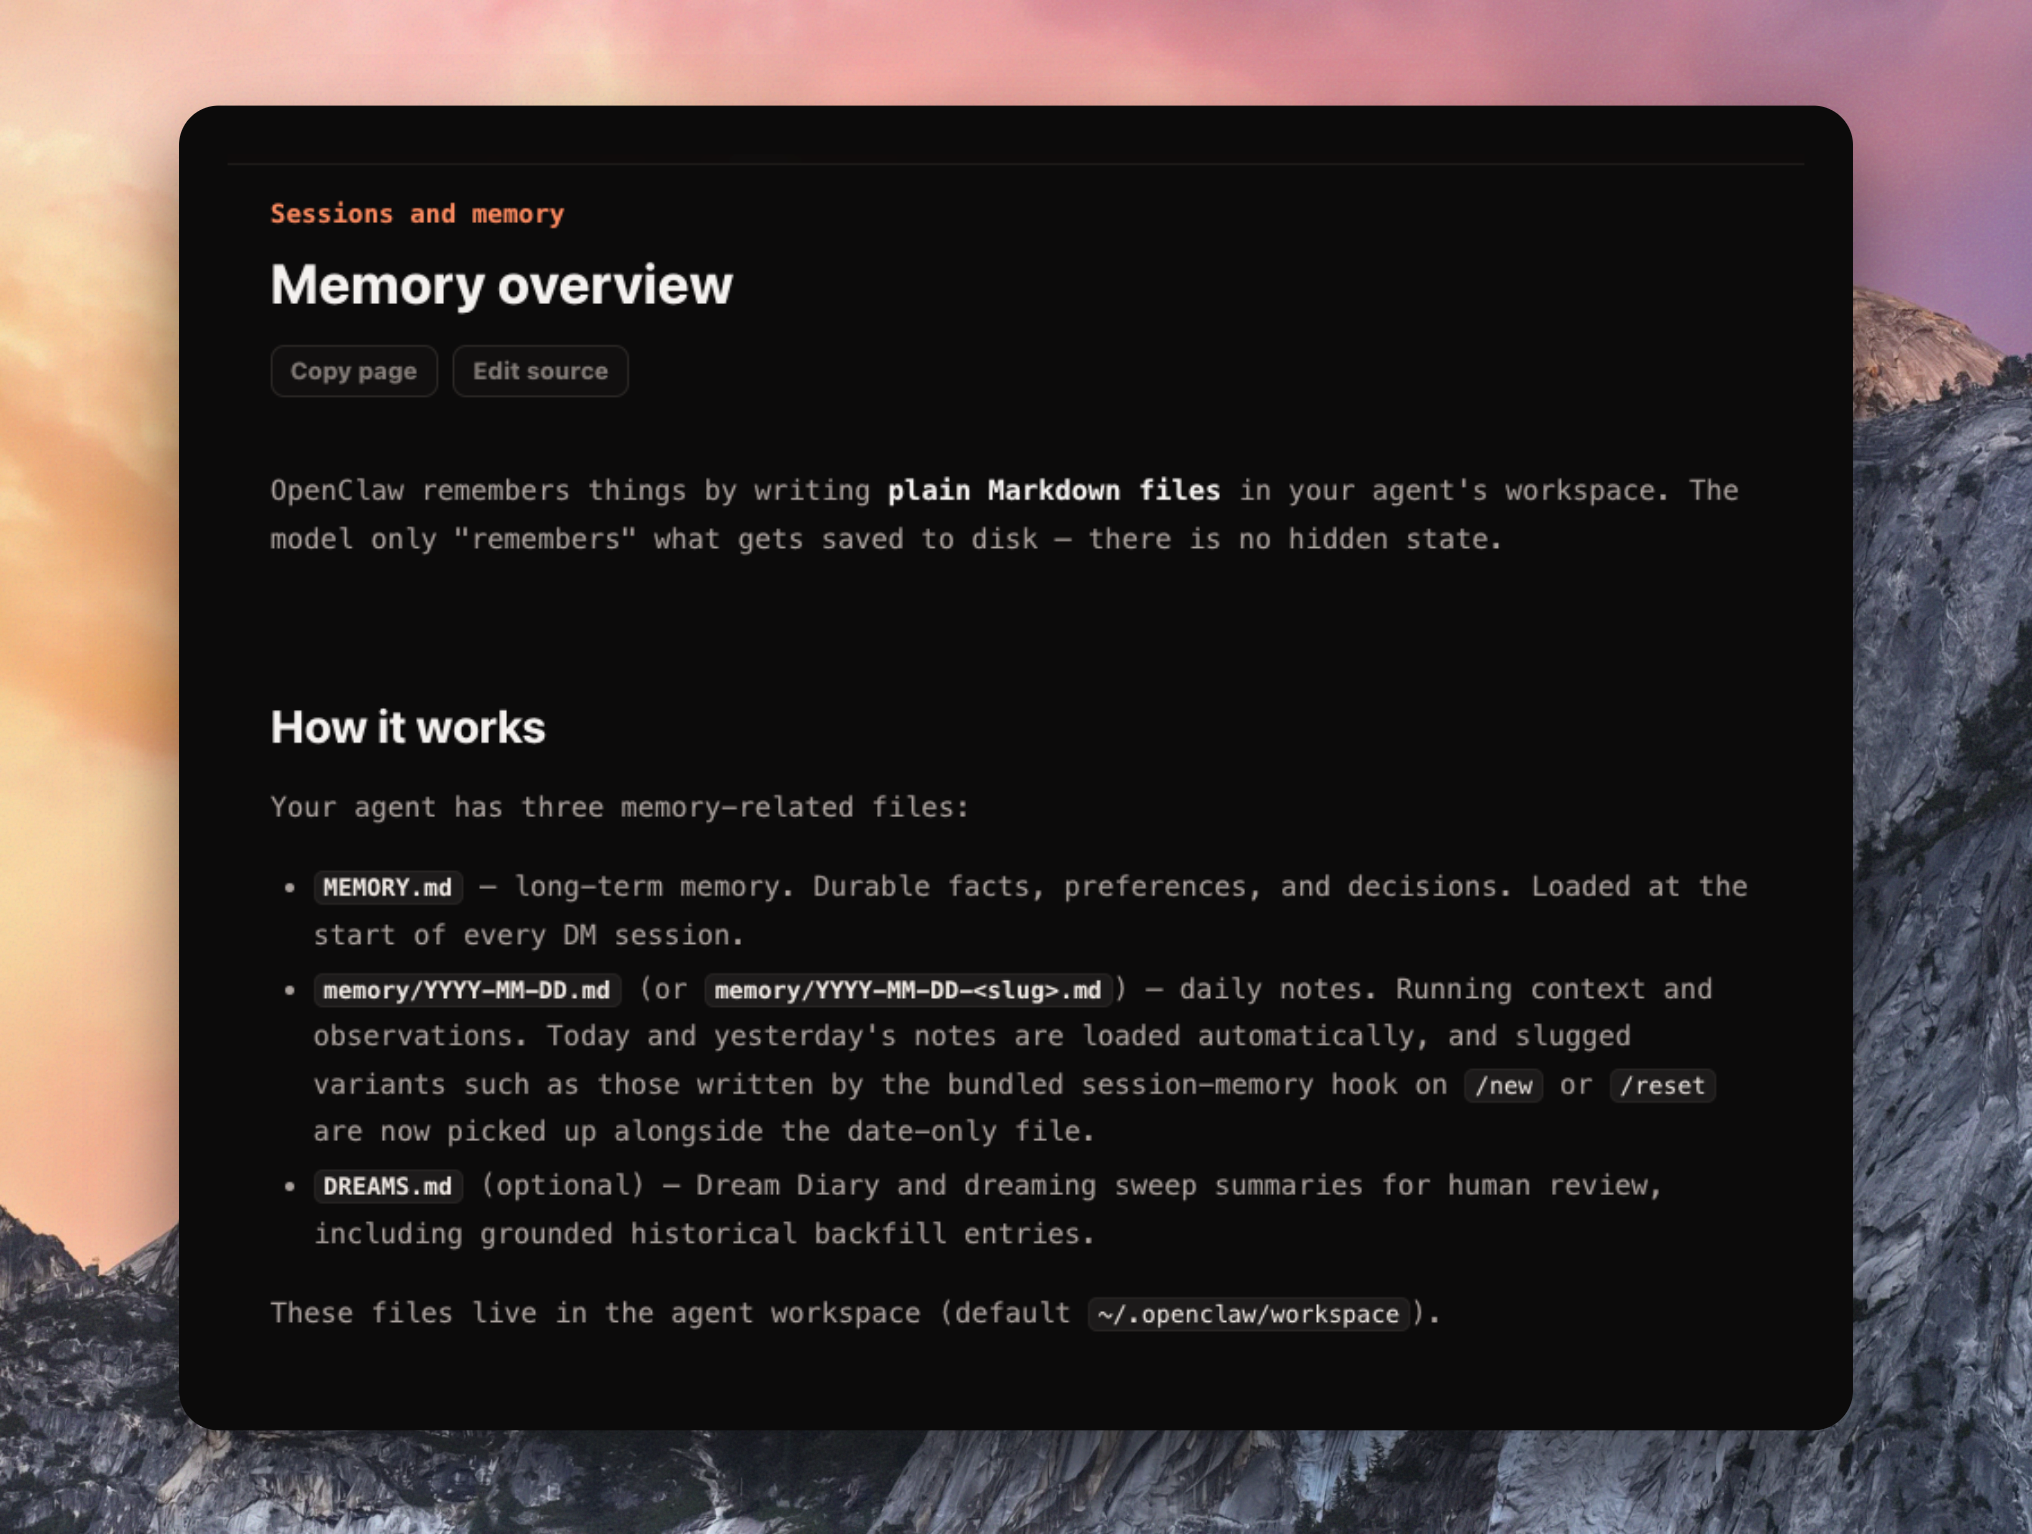Open the Edit source button

coord(540,371)
